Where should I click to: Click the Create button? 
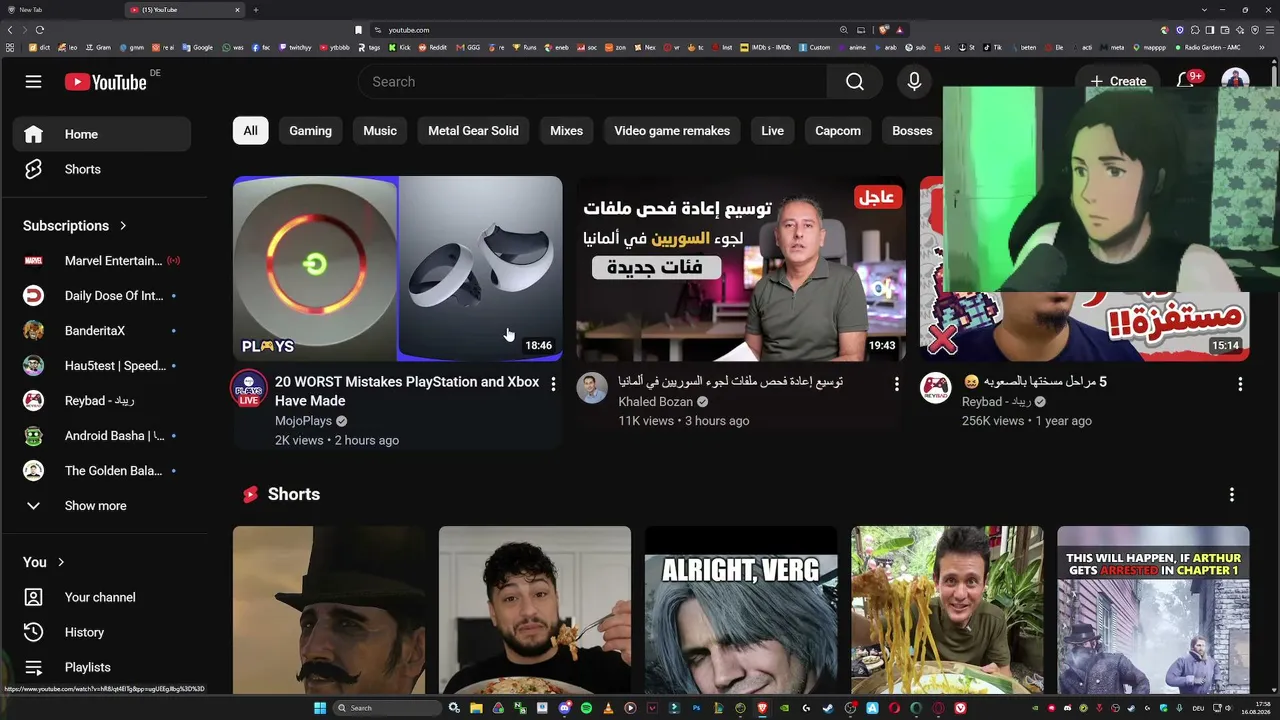coord(1118,81)
